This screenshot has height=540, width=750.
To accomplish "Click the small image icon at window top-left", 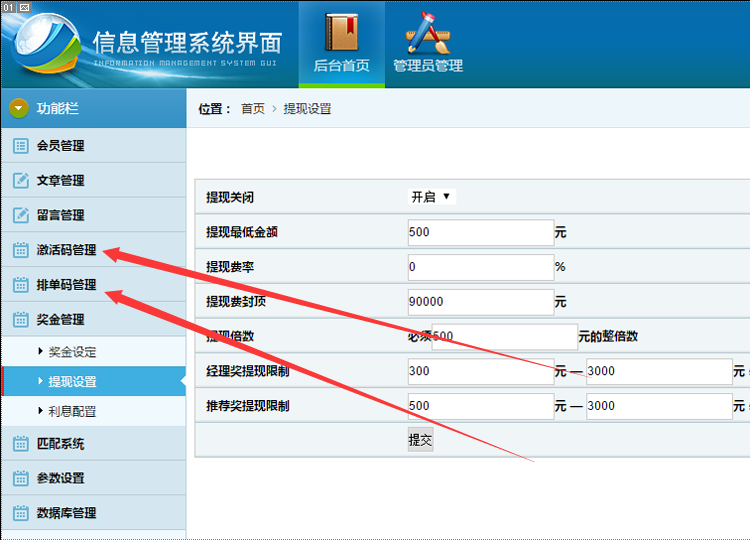I will [x=25, y=7].
